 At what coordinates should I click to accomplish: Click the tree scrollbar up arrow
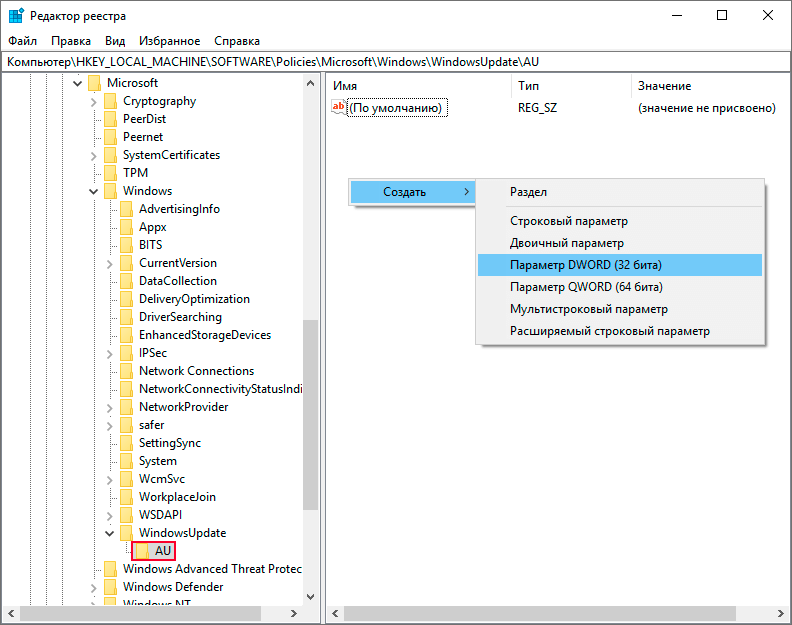311,83
